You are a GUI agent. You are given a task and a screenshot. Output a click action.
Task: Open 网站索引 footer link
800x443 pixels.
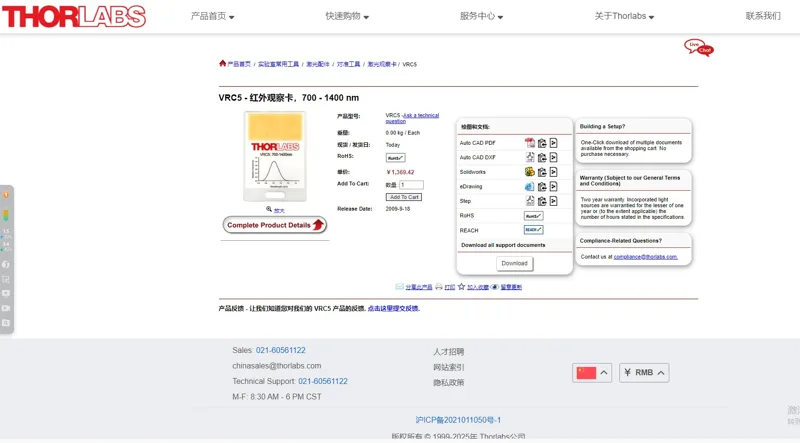click(448, 367)
